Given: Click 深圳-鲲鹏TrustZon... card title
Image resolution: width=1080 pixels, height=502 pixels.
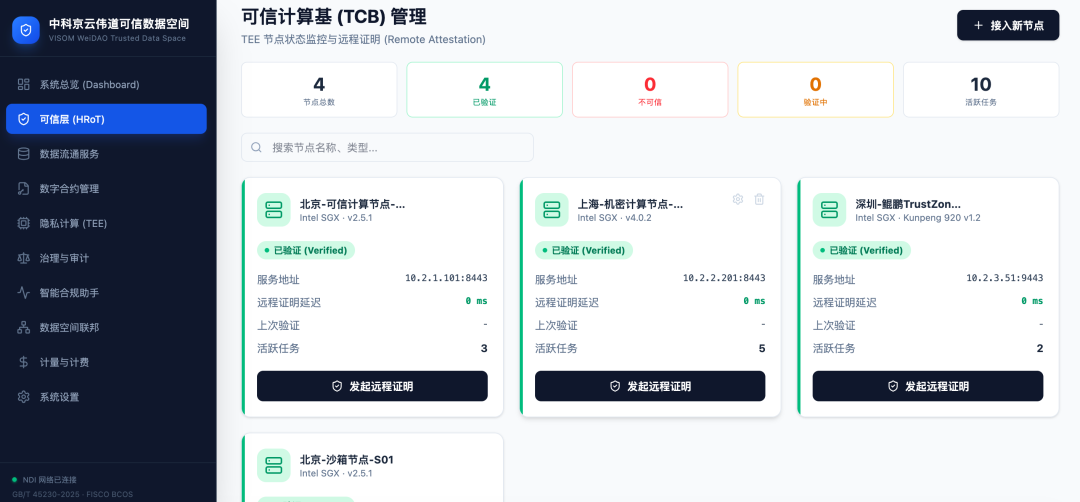Looking at the screenshot, I should coord(908,204).
